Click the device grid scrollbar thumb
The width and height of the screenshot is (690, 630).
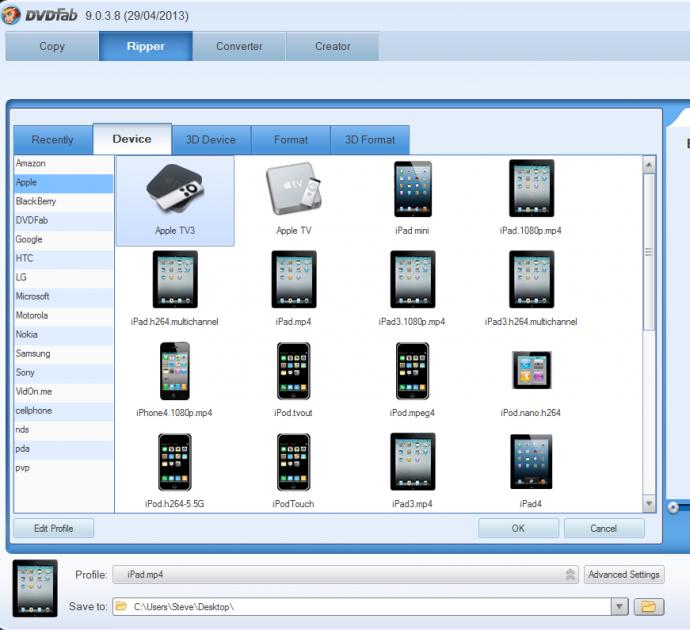[x=649, y=252]
